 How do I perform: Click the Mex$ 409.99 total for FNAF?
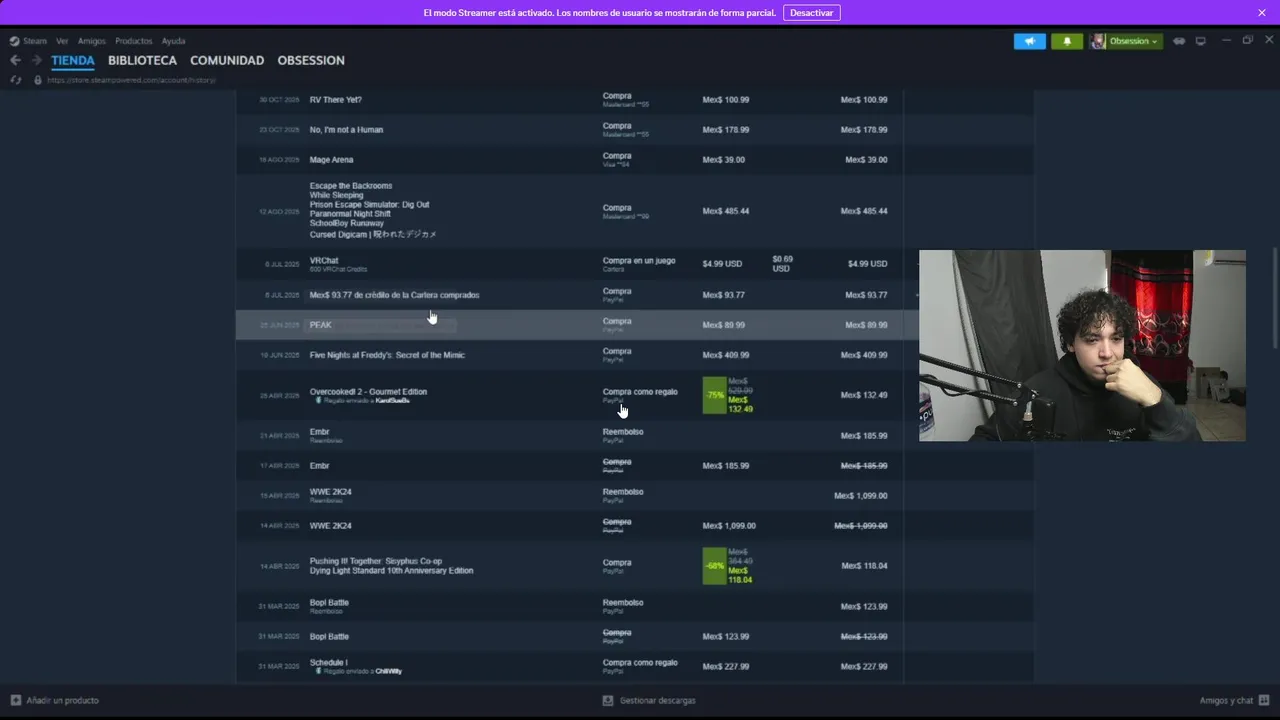coord(864,355)
